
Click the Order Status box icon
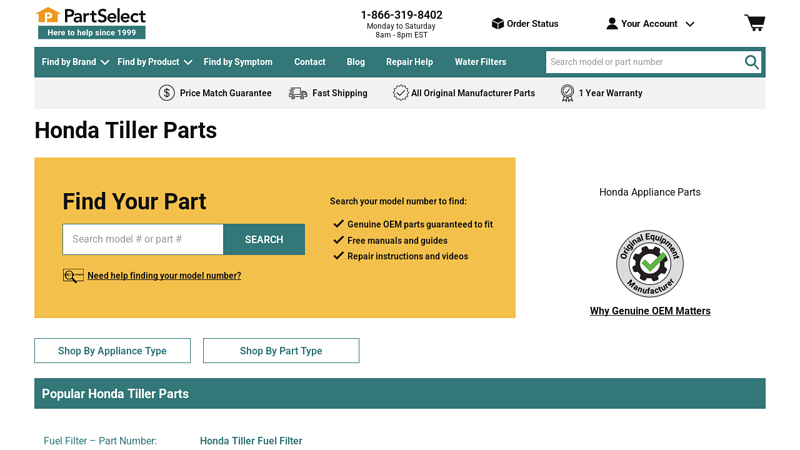pyautogui.click(x=497, y=23)
